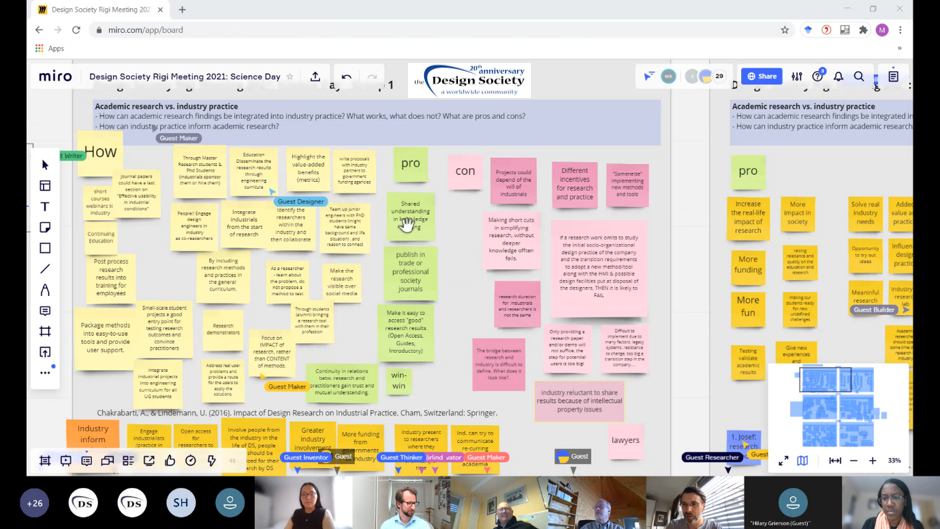This screenshot has height=529, width=940.
Task: Show all 29 board participants
Action: (x=719, y=76)
